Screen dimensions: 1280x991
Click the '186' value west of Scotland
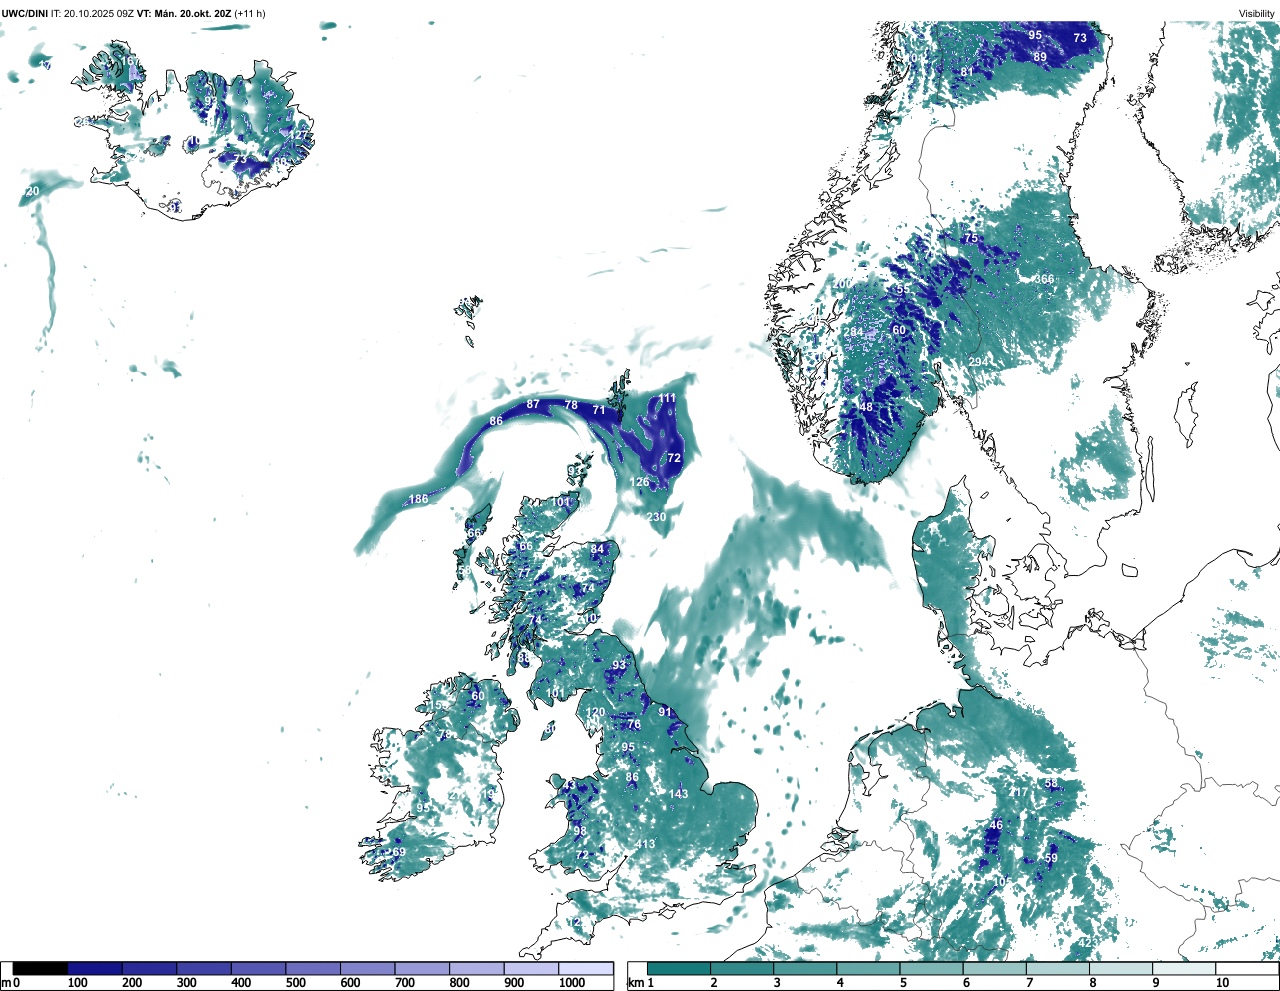pos(418,499)
